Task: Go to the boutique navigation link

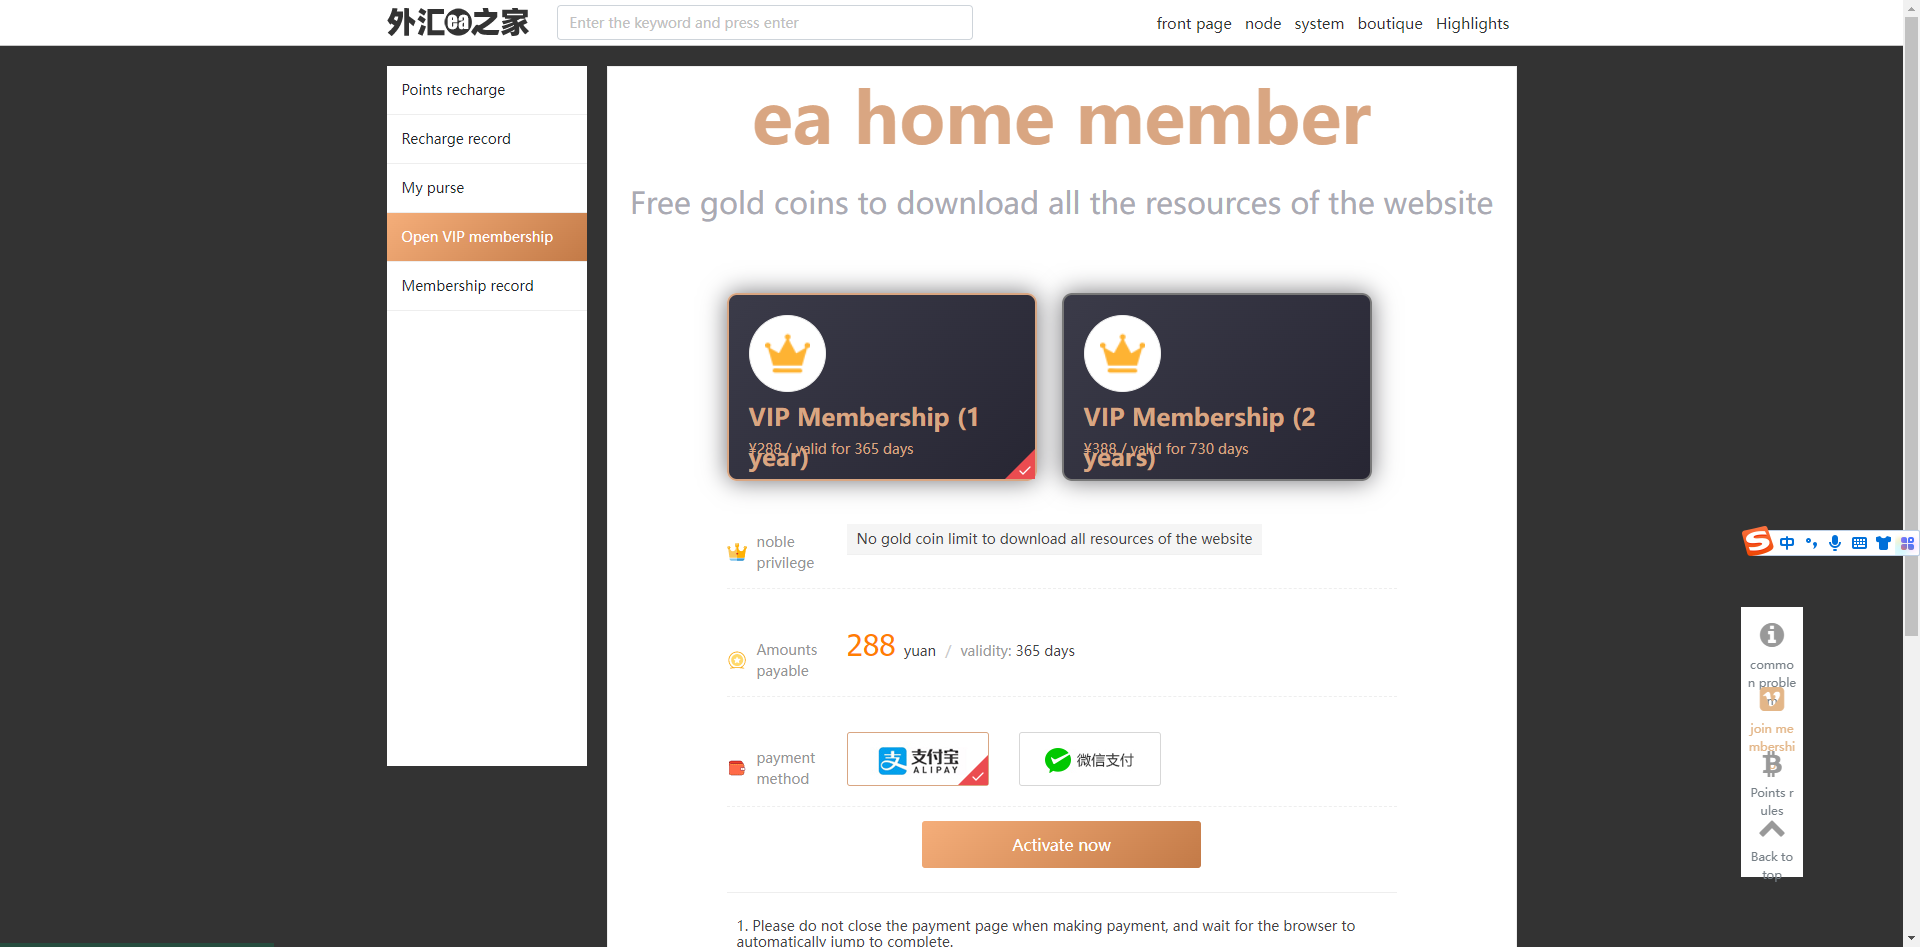Action: (1389, 23)
